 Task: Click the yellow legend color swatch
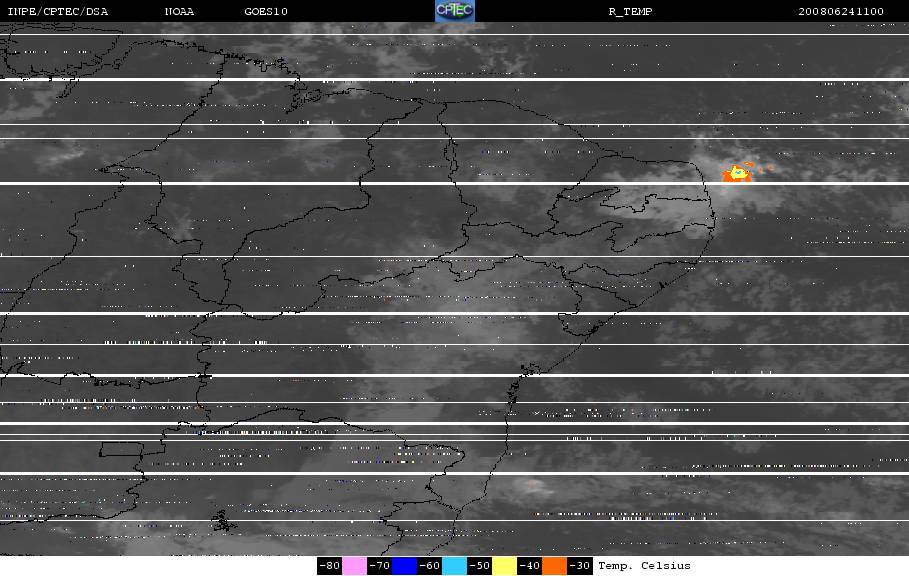tap(504, 566)
